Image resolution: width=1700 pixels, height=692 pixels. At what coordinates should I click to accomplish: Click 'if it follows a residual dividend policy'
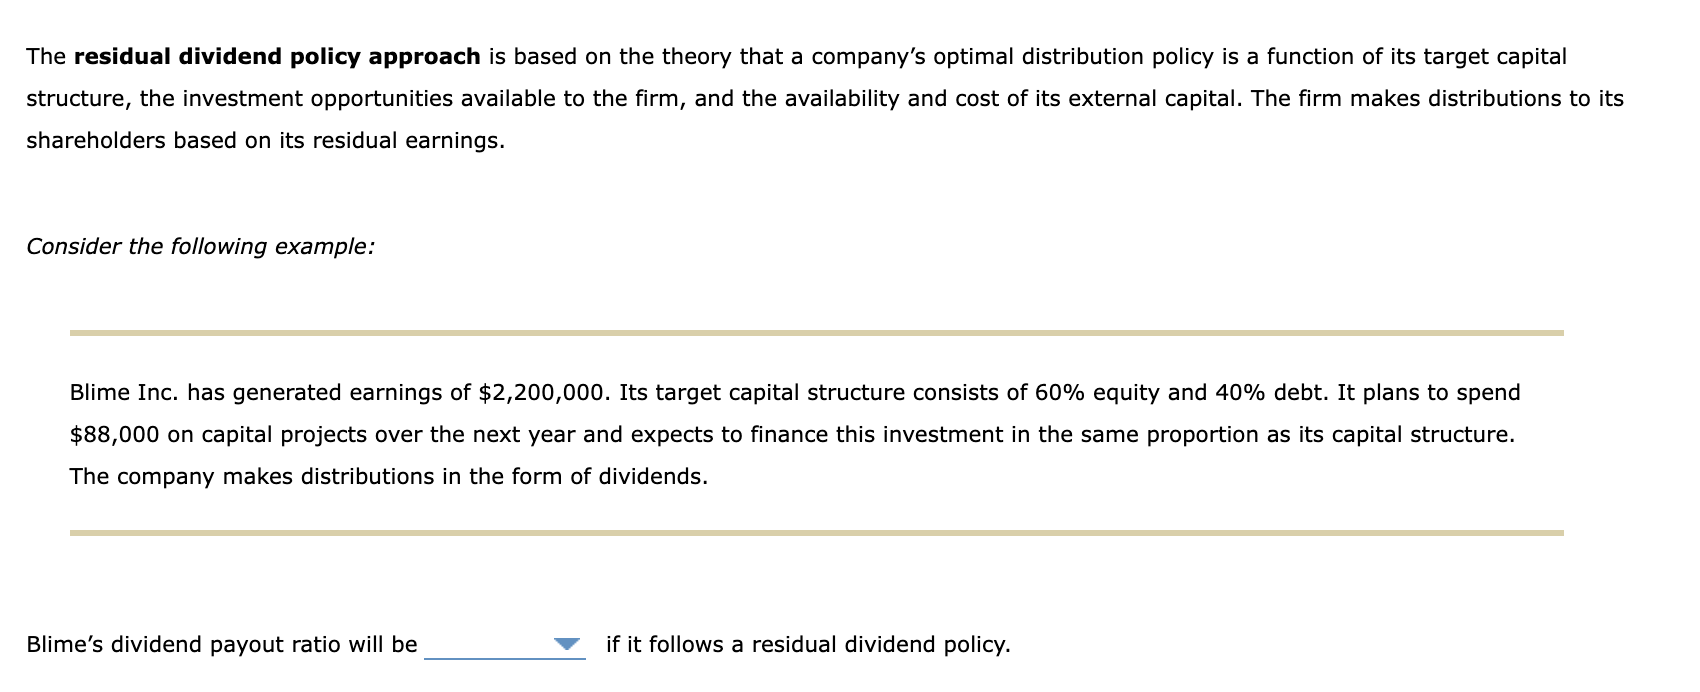point(807,645)
